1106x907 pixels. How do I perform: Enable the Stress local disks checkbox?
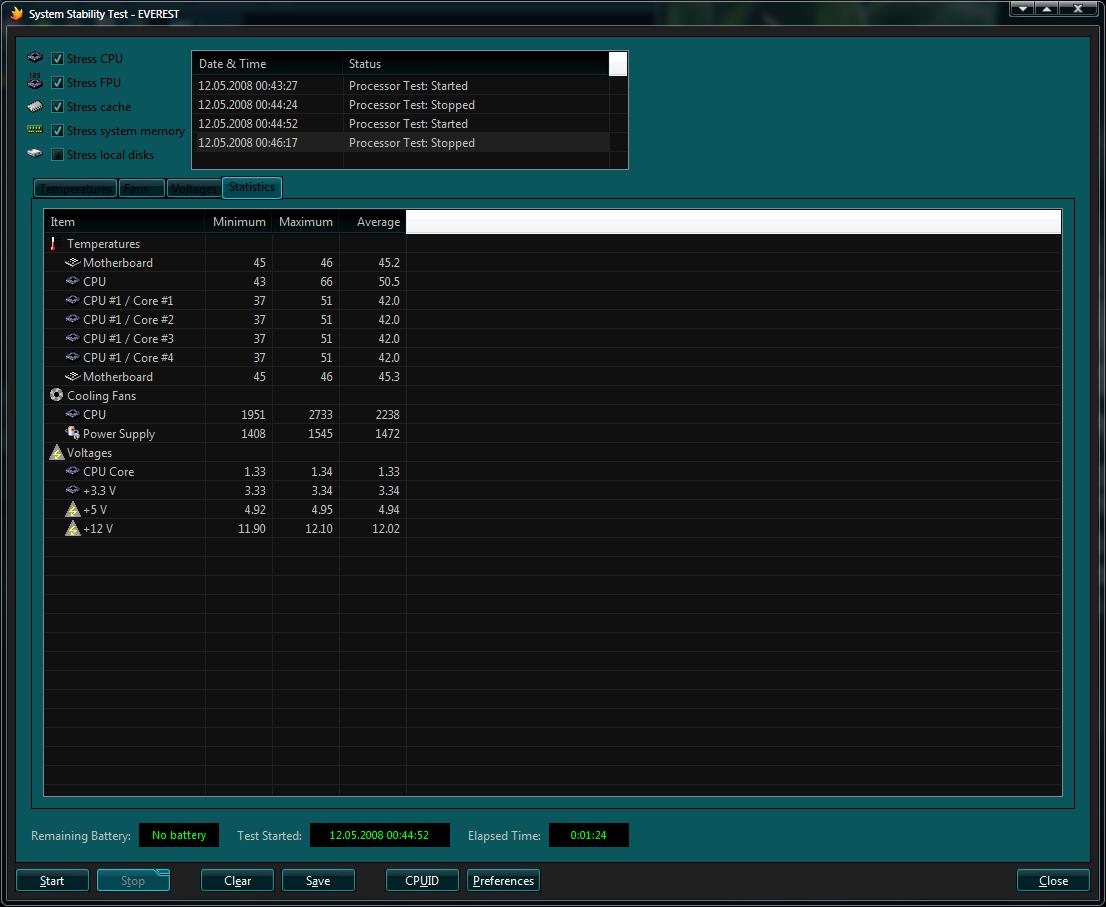[x=58, y=154]
